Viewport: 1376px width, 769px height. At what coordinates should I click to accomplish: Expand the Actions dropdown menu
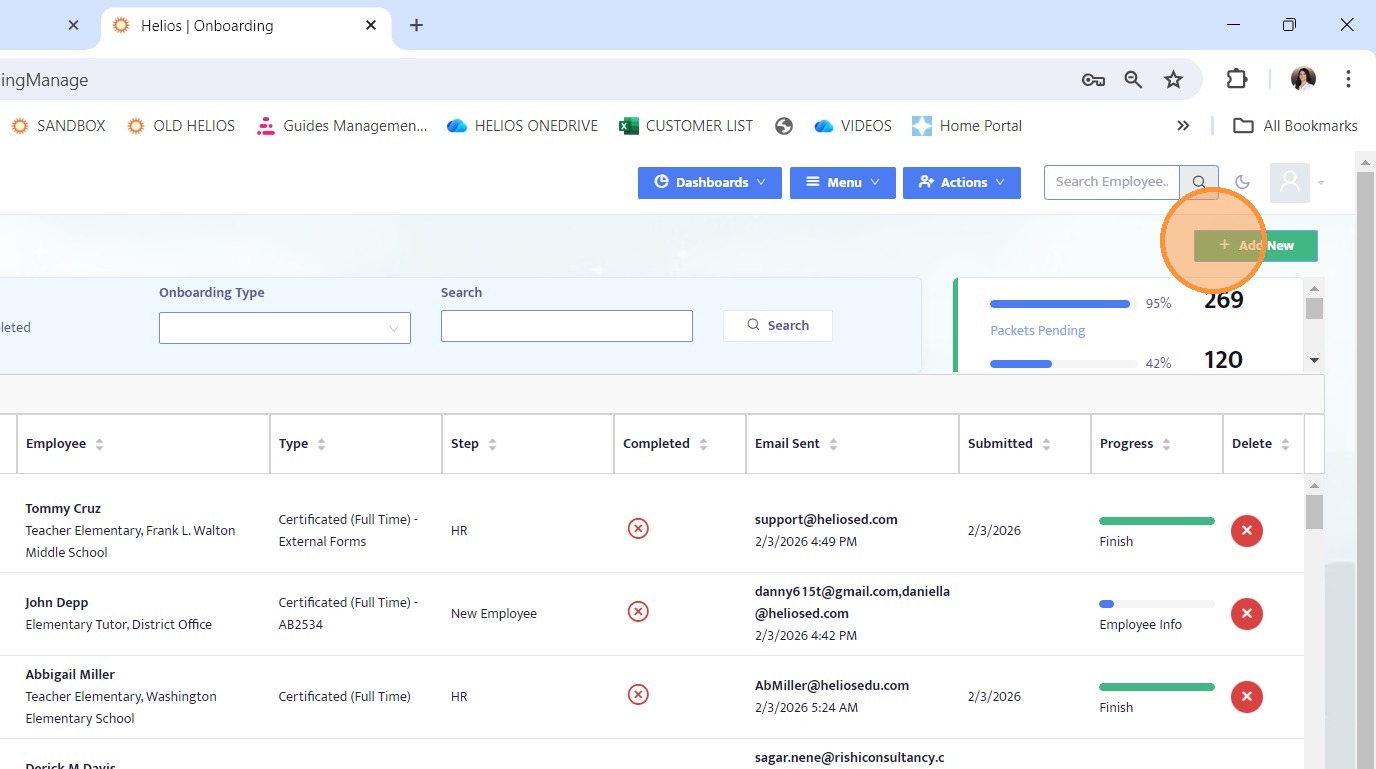[961, 182]
